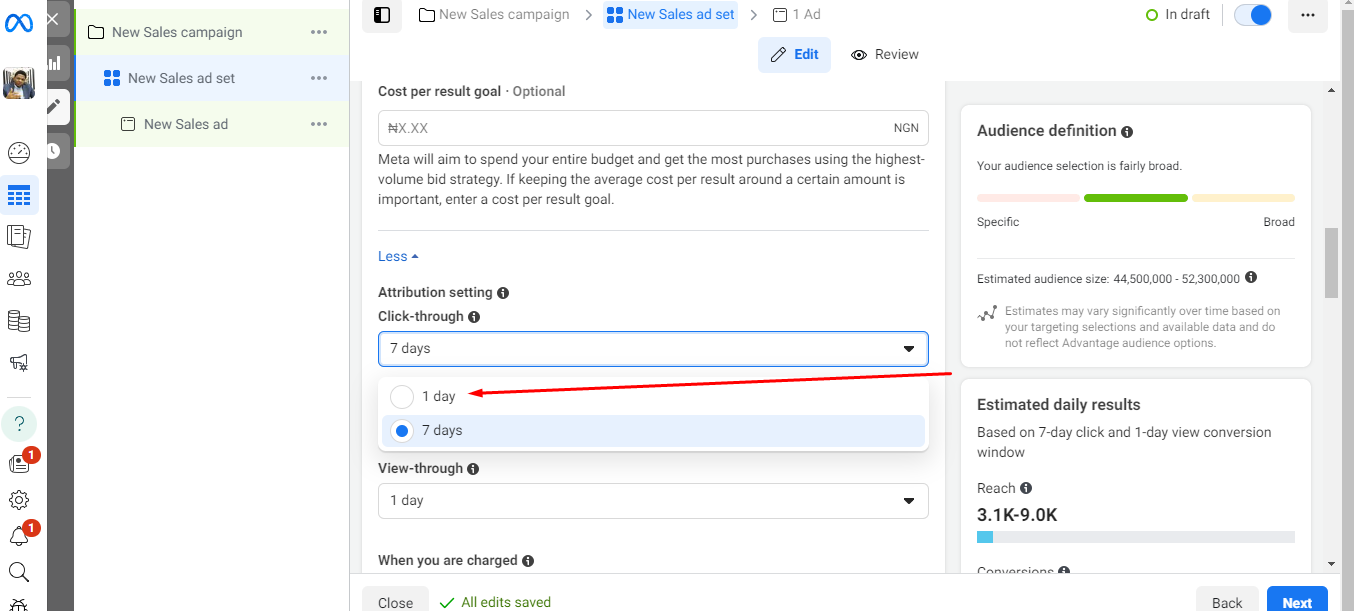Open the Audiences people icon
Screen dimensions: 1354x611
19,279
